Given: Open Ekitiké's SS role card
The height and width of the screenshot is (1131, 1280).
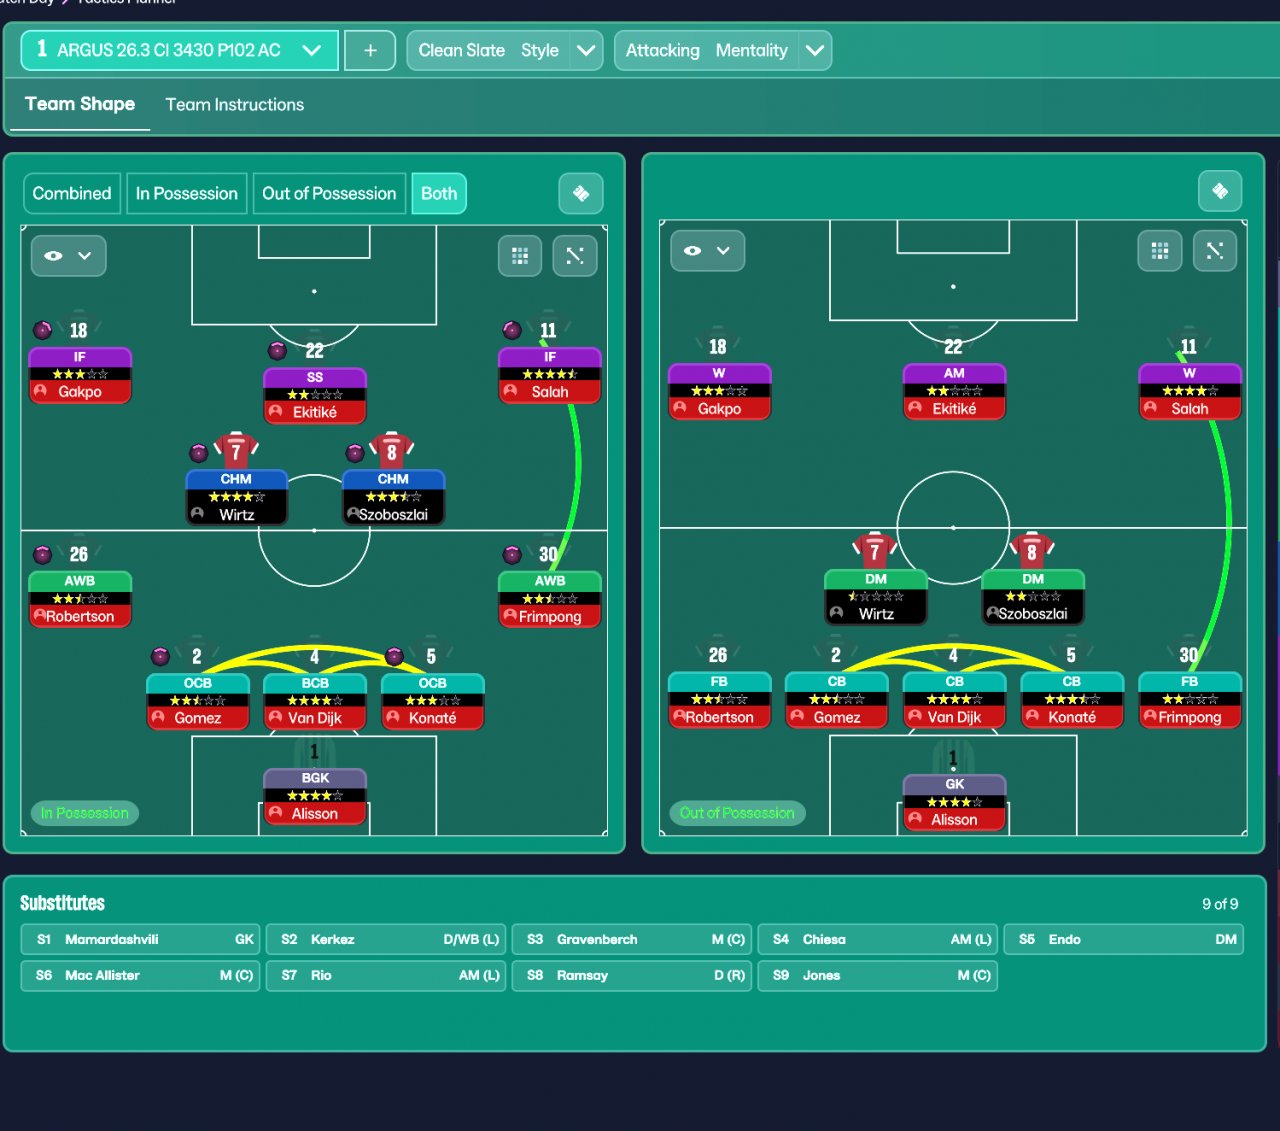Looking at the screenshot, I should click(315, 395).
